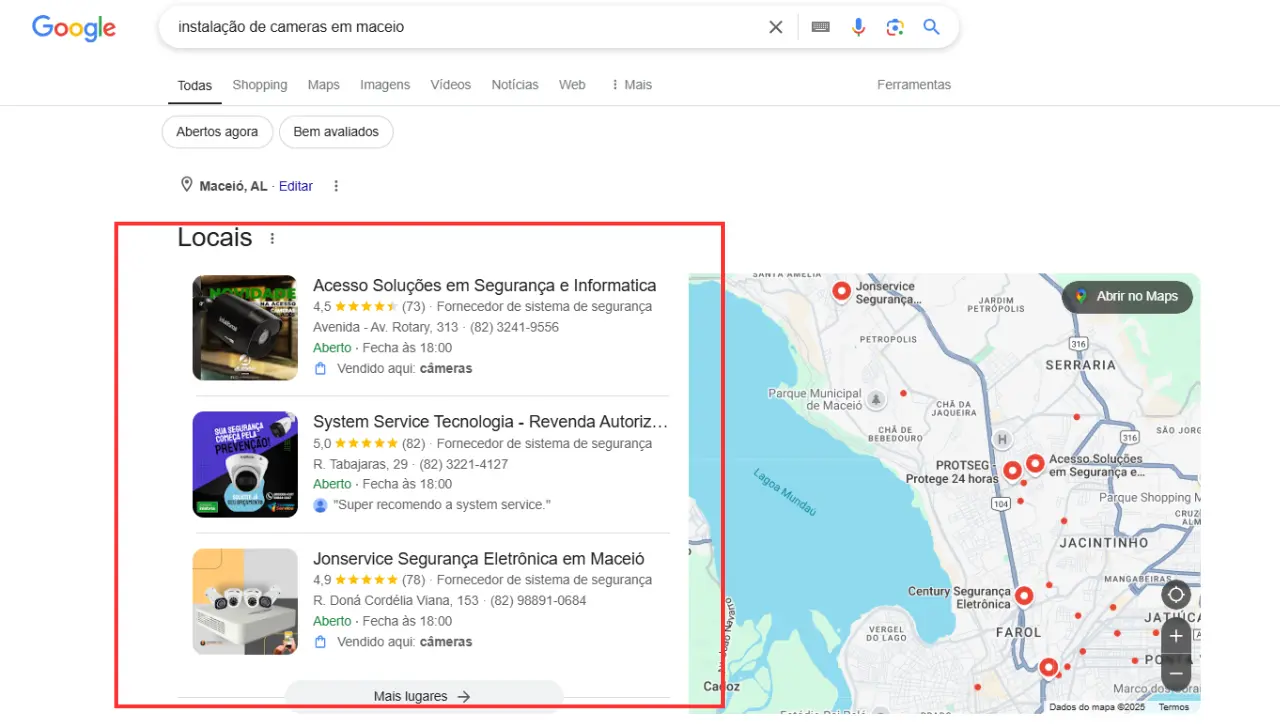Screen dimensions: 1280x728
Task: Click the Termos link on the map
Action: point(1174,707)
